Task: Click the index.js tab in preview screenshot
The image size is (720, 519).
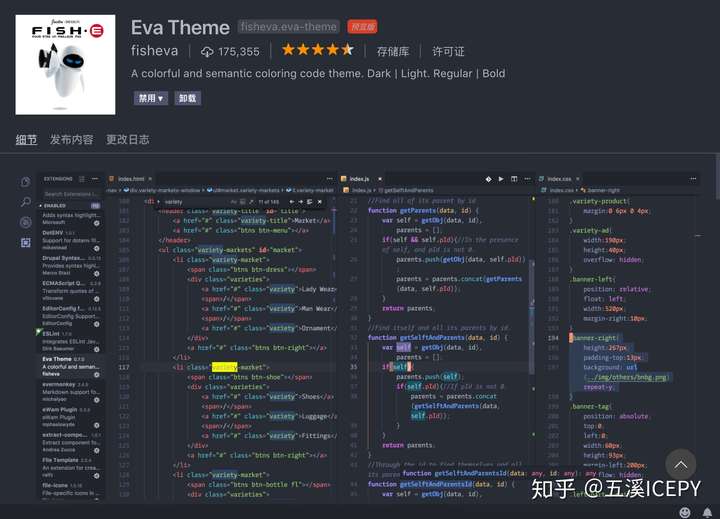Action: coord(360,179)
